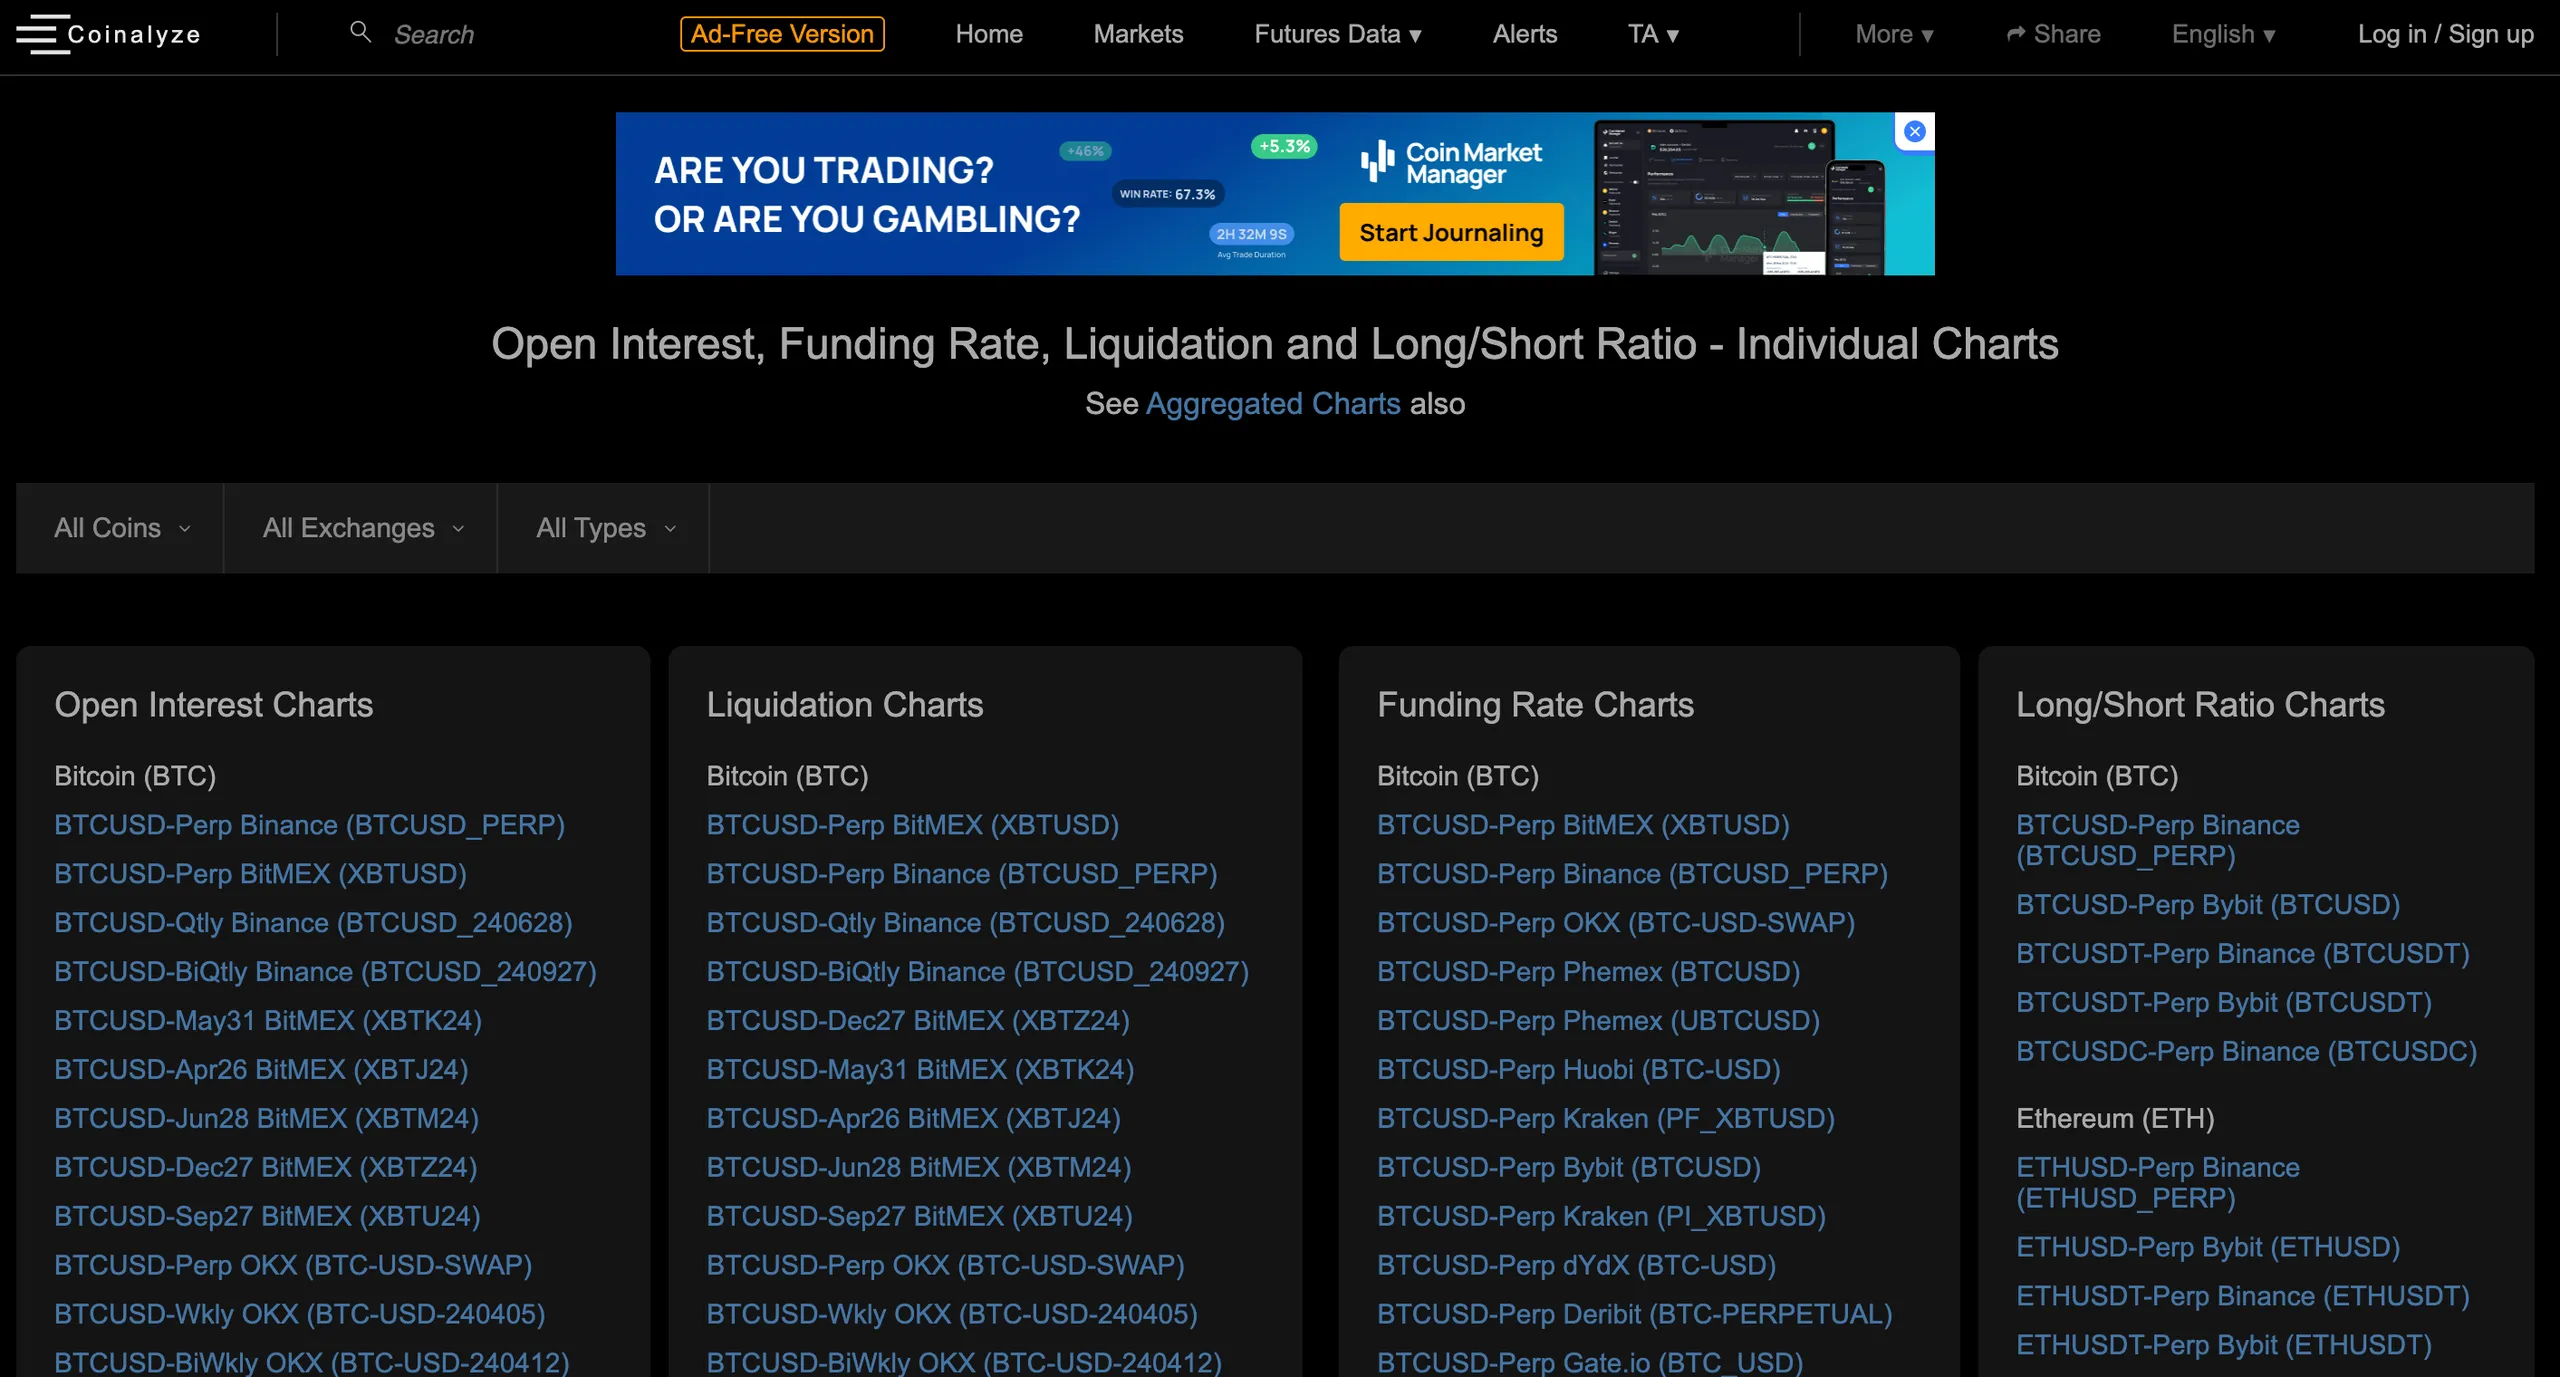Viewport: 2560px width, 1377px height.
Task: Expand the Futures Data menu
Action: pos(1337,34)
